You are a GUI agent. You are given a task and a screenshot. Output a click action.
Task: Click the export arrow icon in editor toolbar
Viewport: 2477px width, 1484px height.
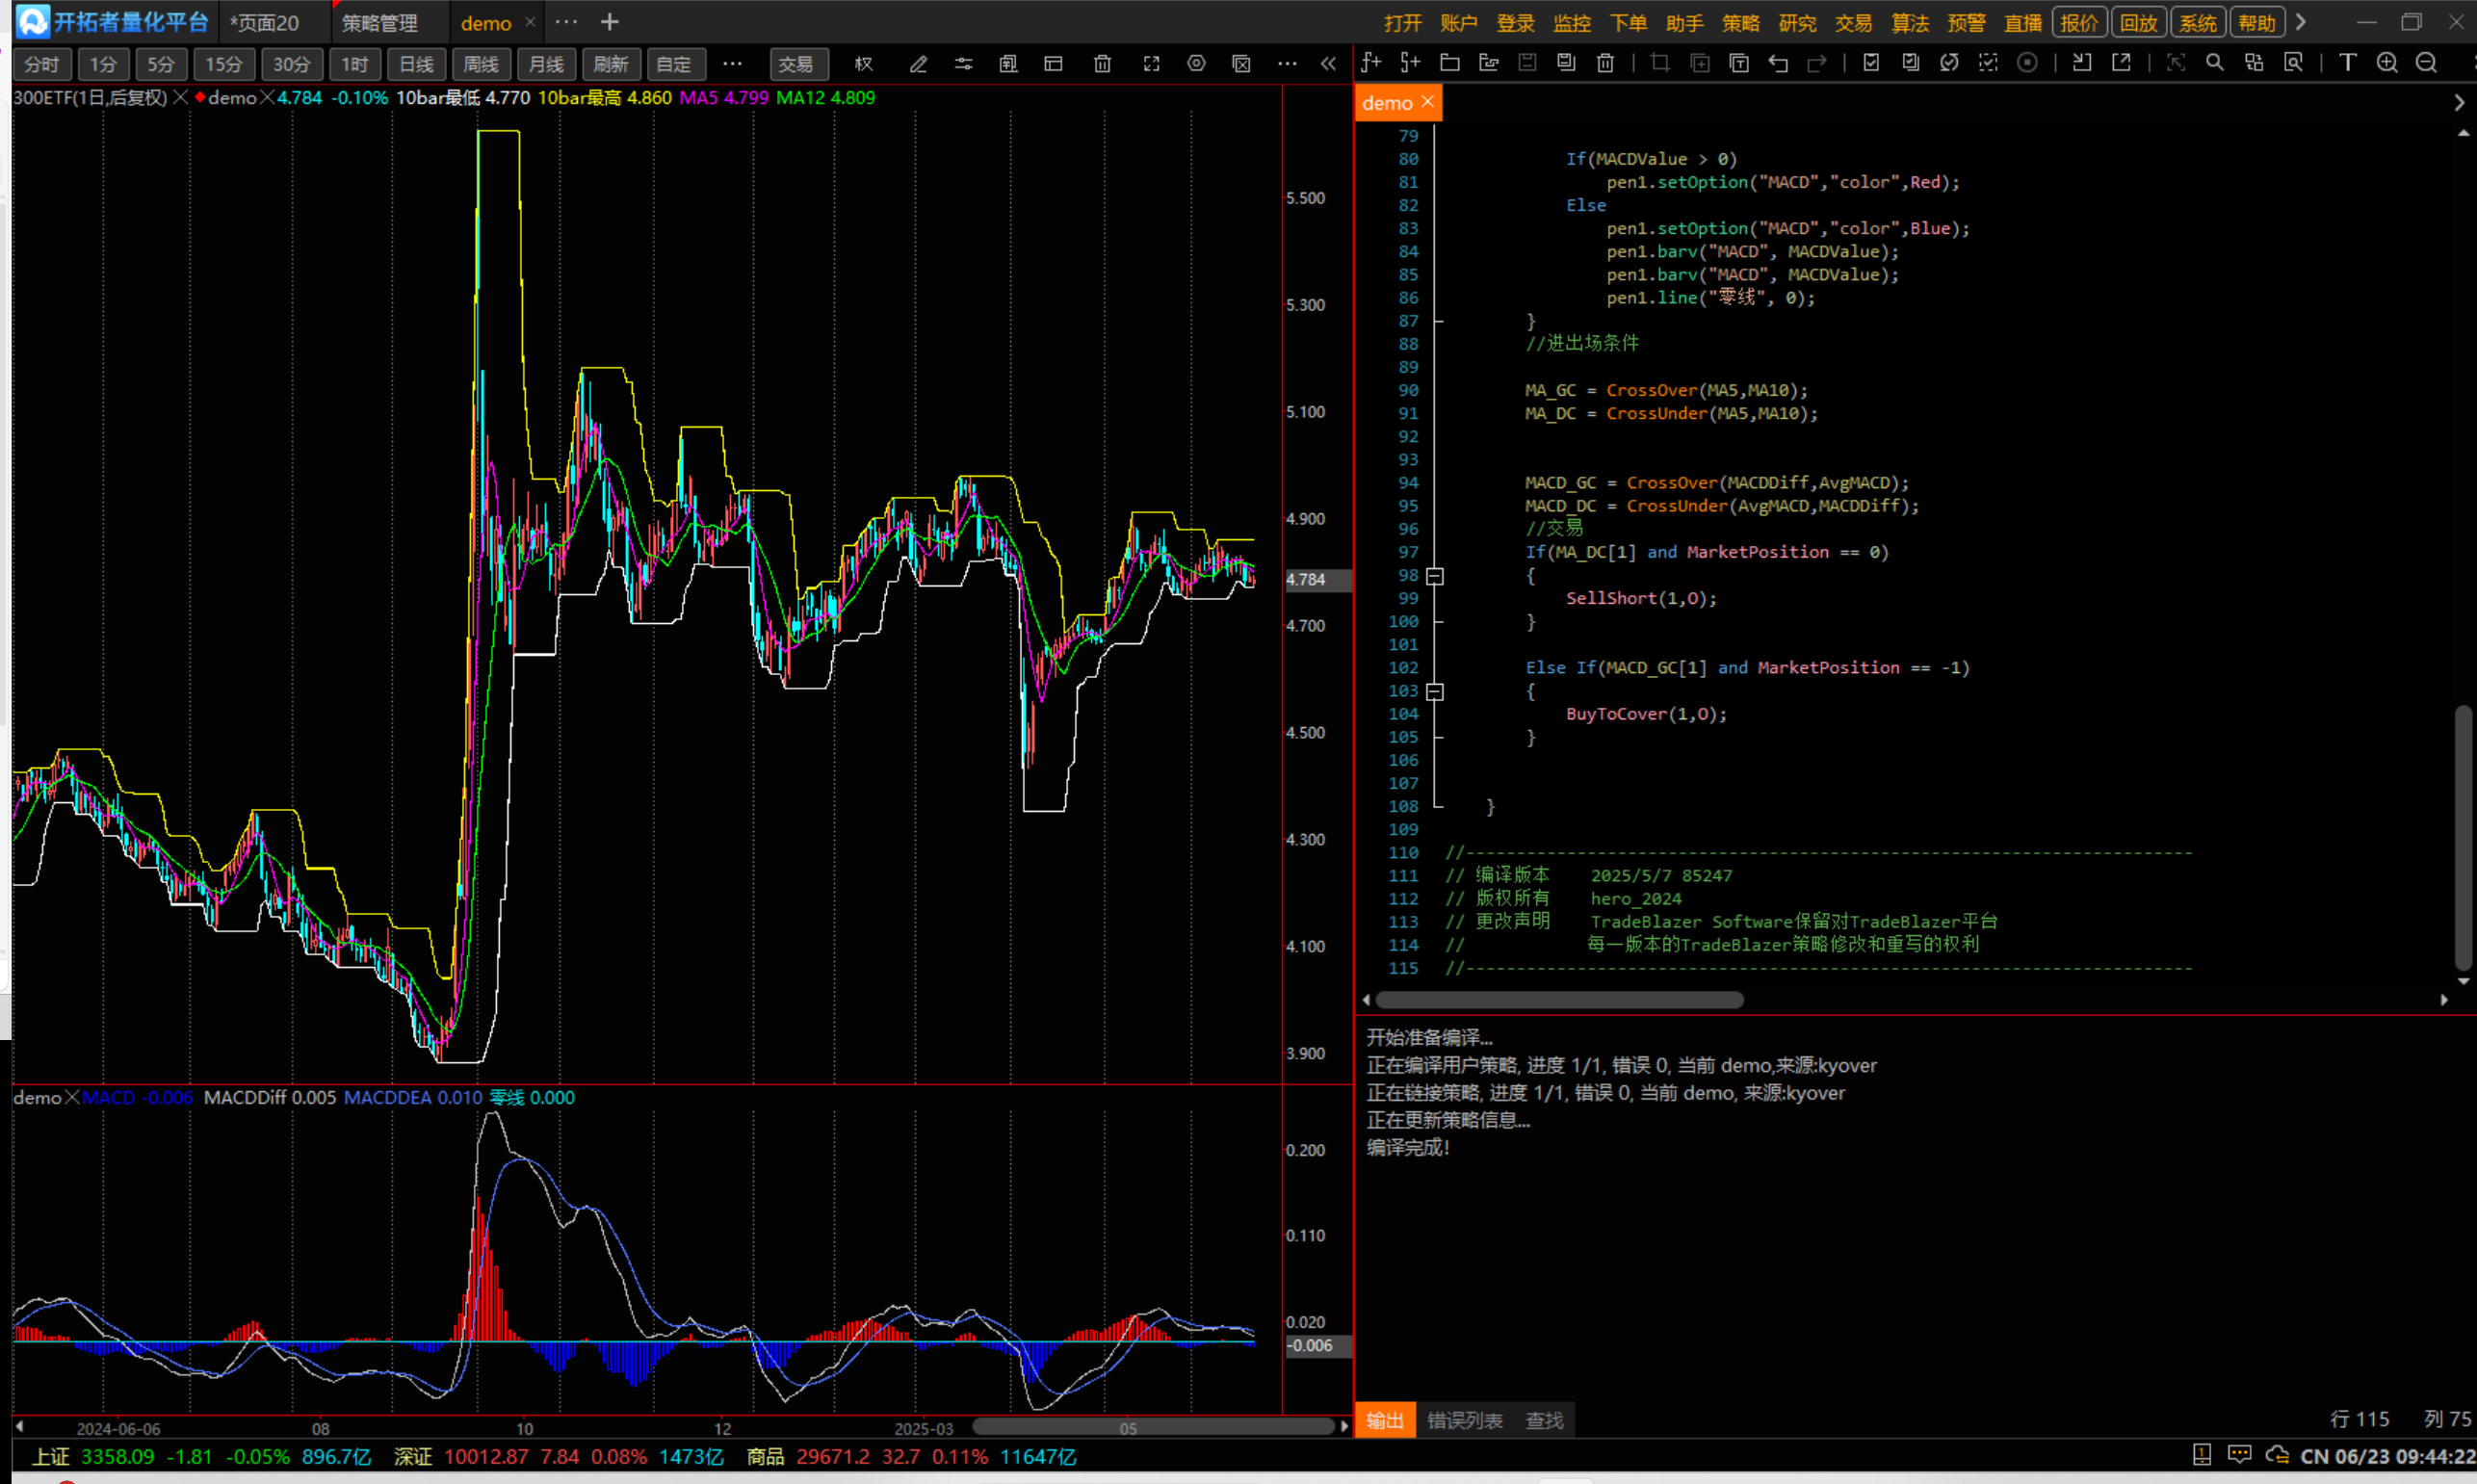(2120, 63)
